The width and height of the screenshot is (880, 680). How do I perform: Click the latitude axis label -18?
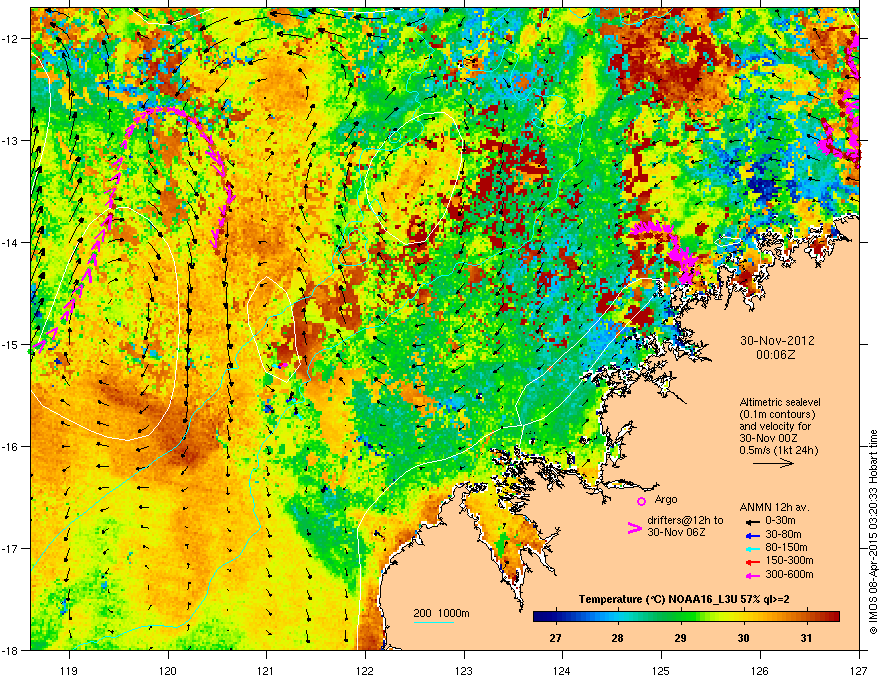[11, 650]
